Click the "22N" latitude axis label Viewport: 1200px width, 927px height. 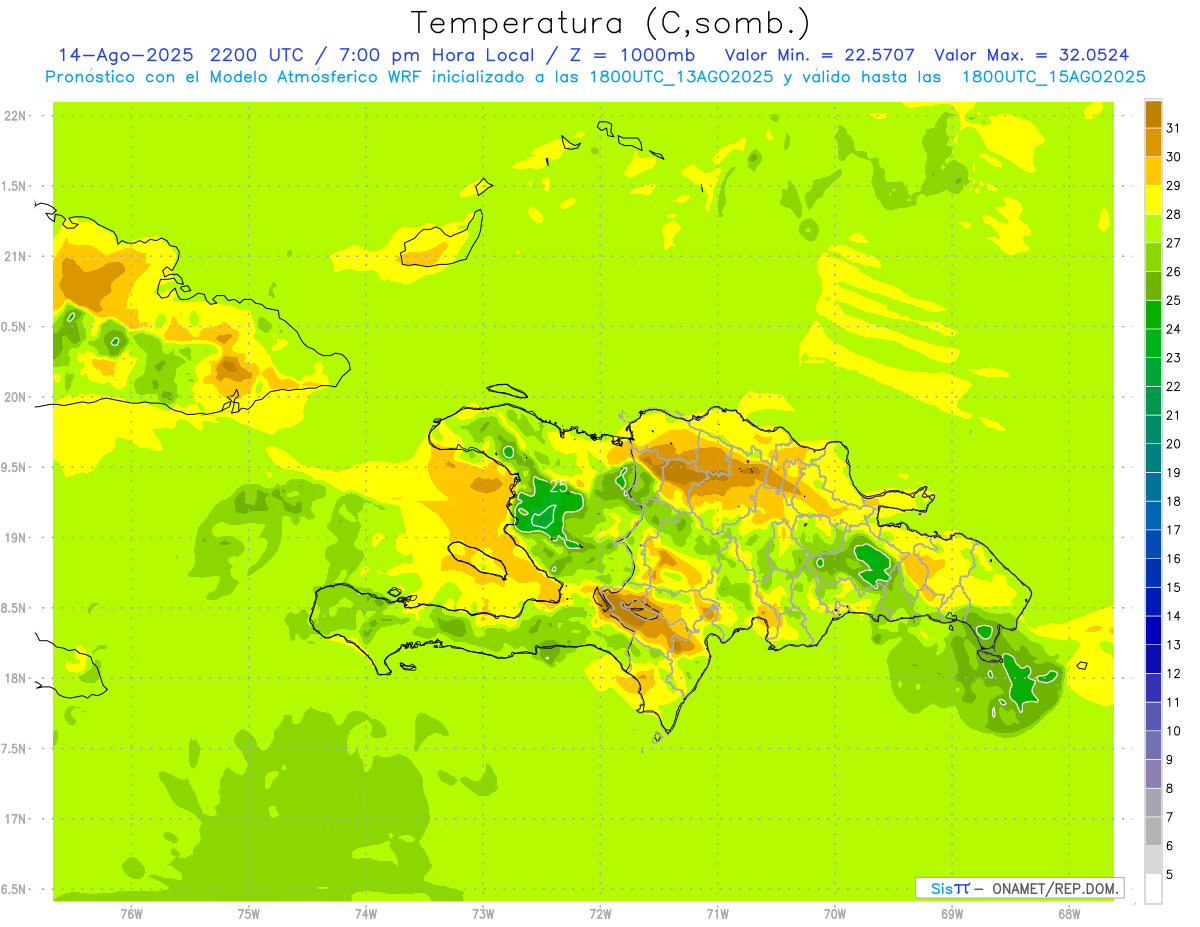tap(16, 115)
